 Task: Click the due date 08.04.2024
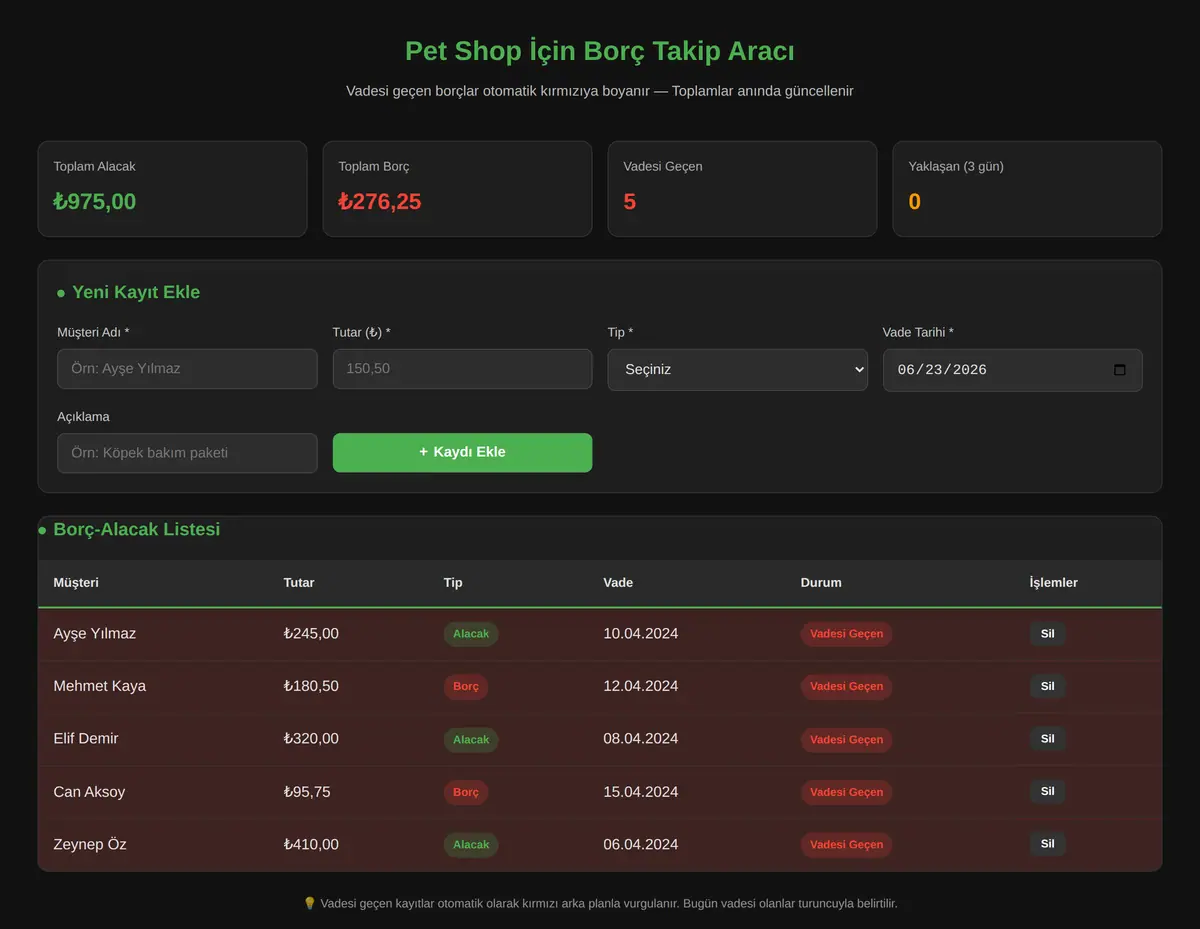641,739
